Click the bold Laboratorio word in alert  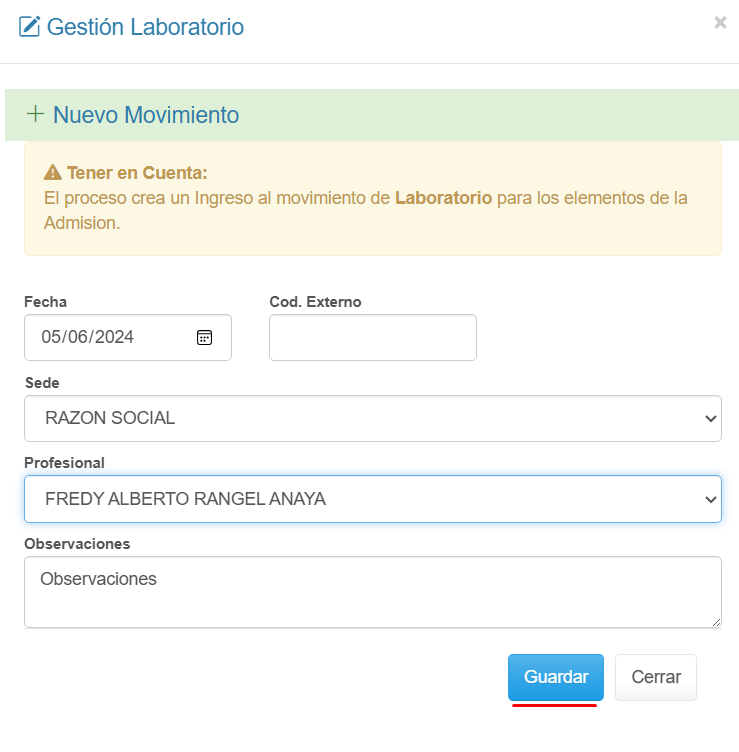[x=443, y=198]
